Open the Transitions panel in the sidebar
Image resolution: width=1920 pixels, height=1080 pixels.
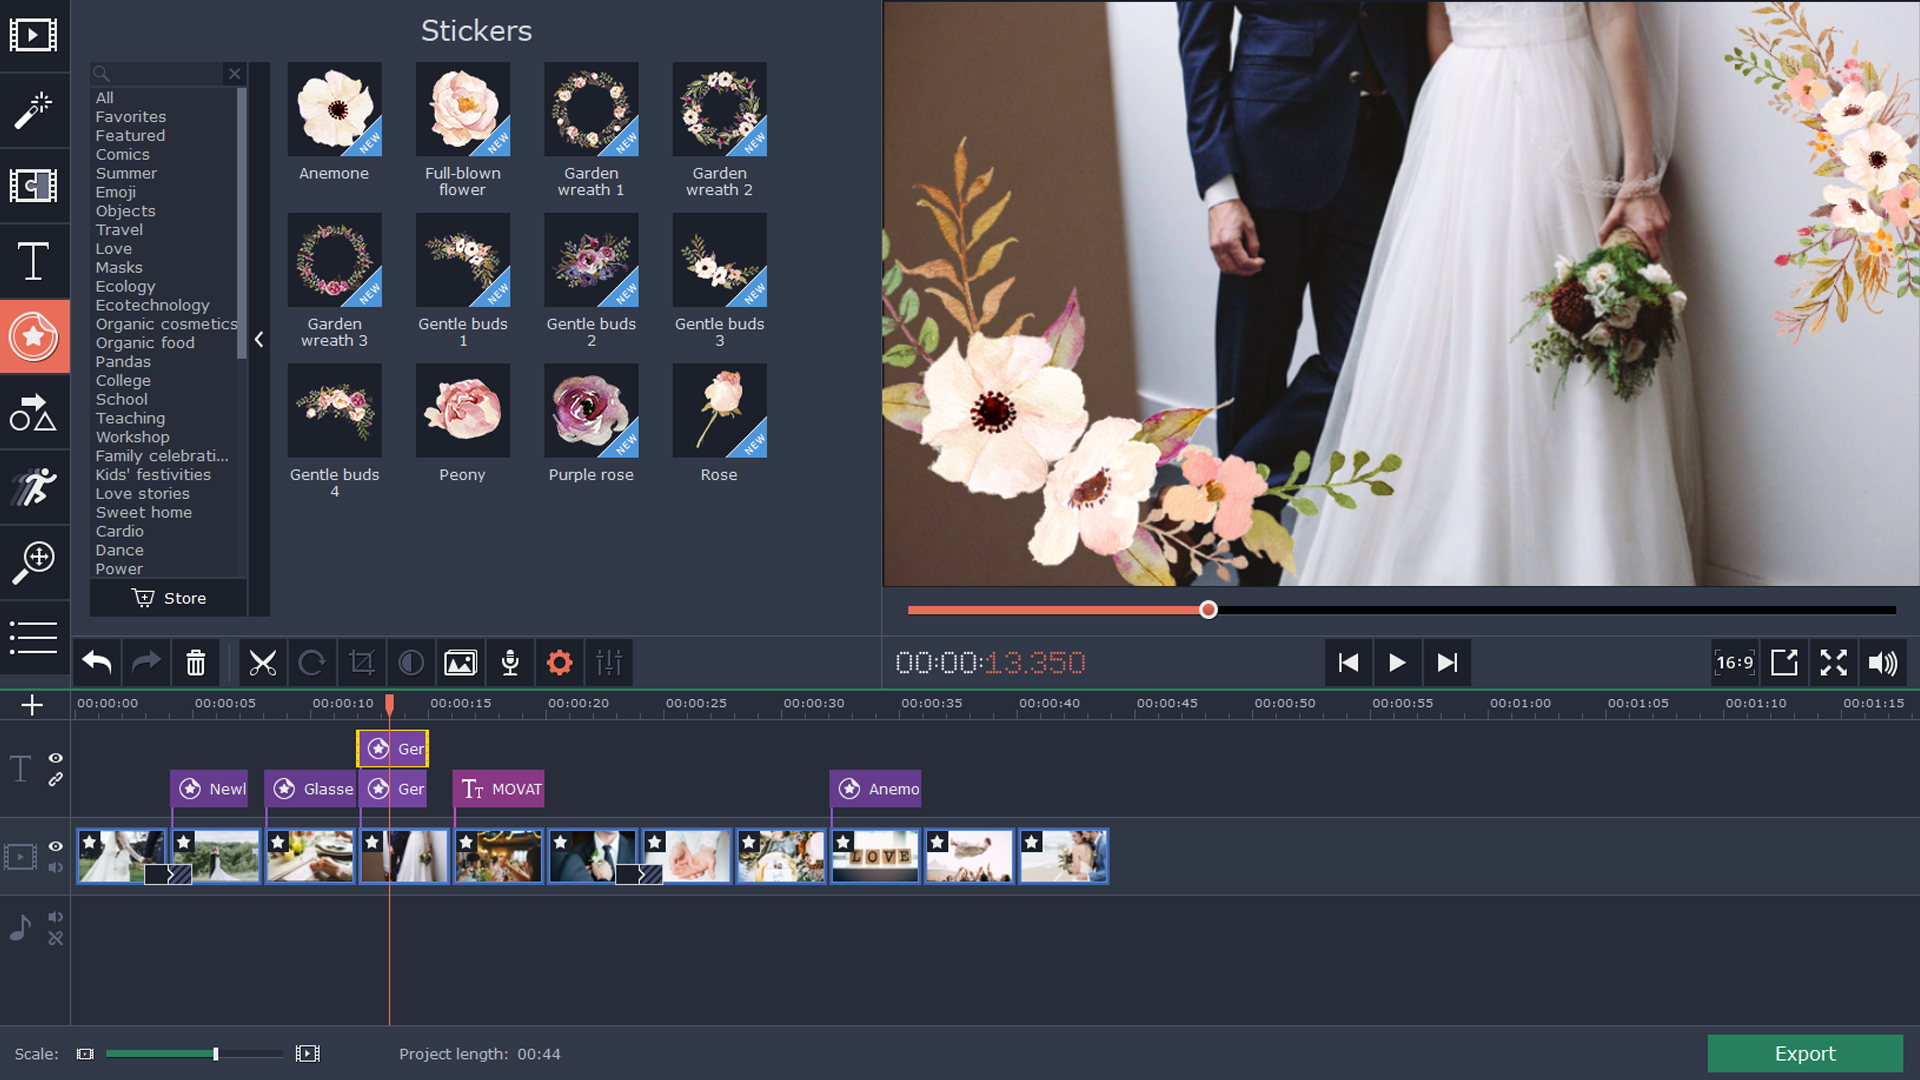[x=35, y=186]
